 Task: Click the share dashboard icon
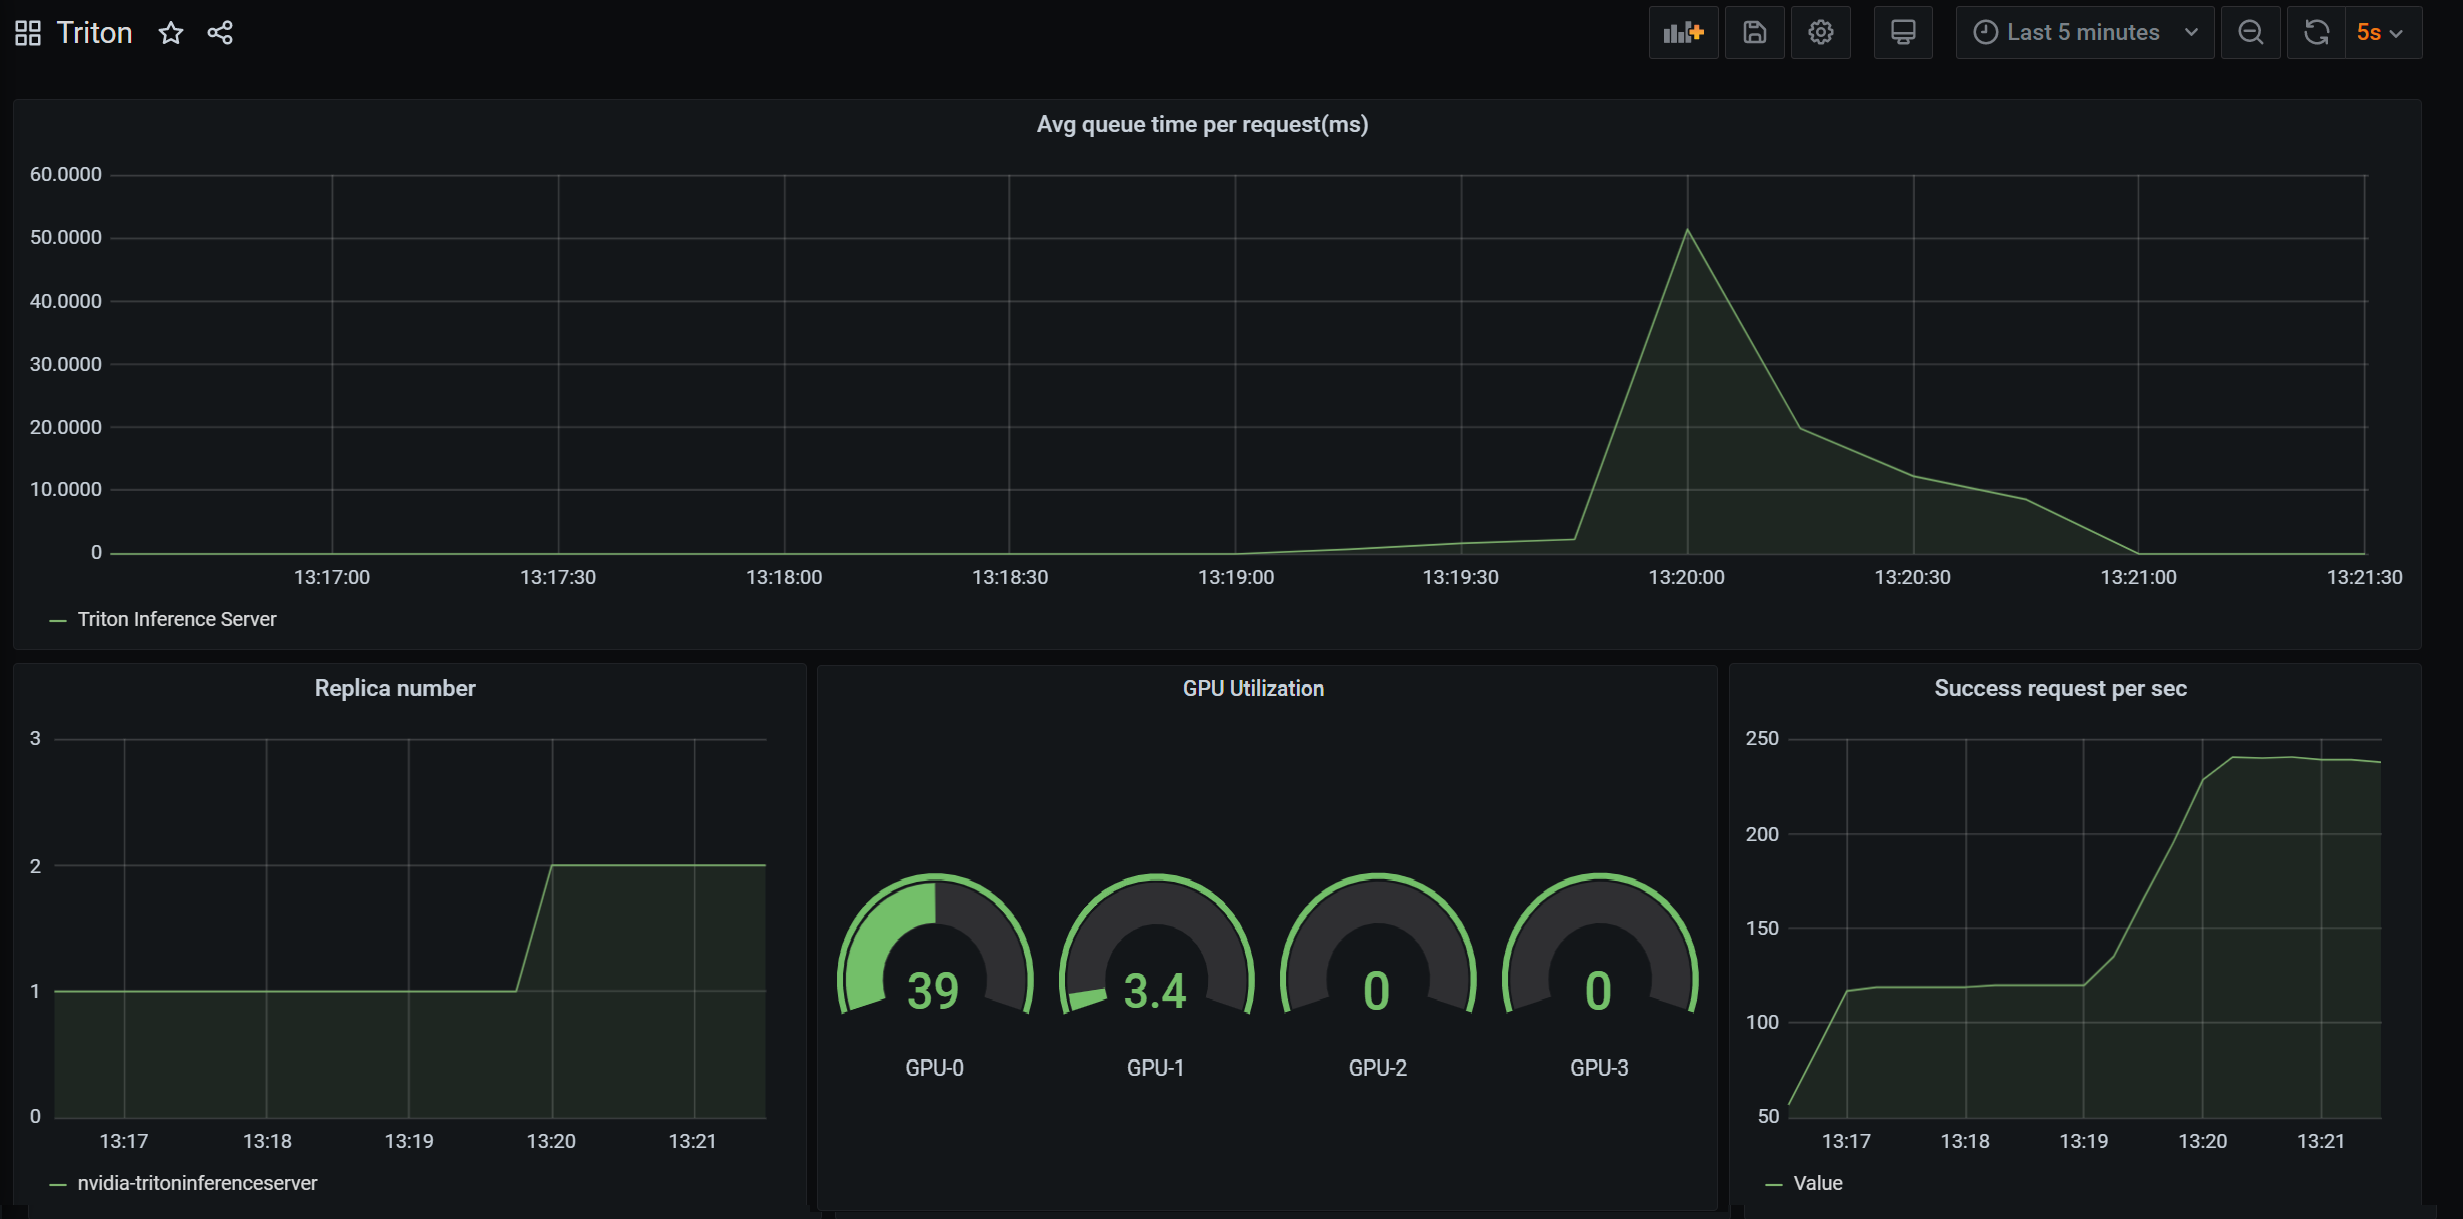220,33
